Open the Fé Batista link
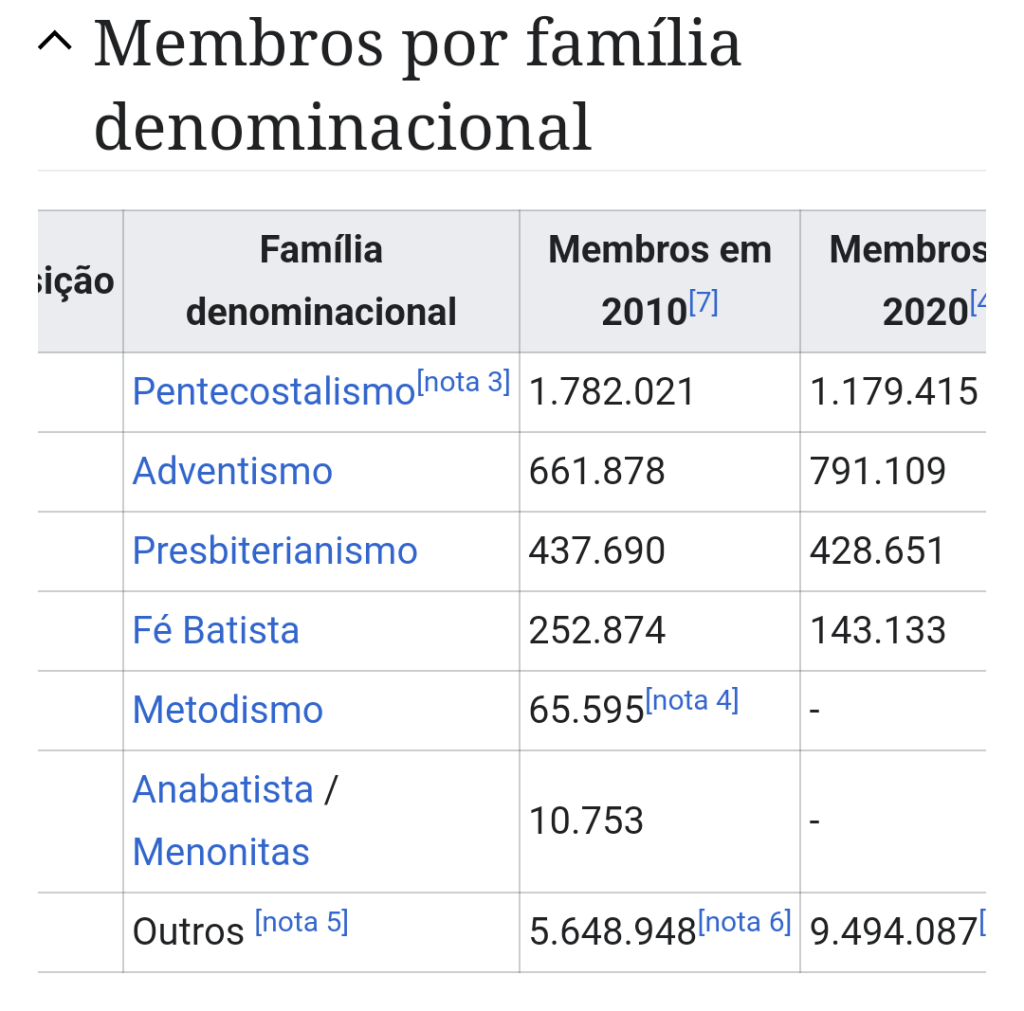This screenshot has height=1011, width=1024. coord(216,631)
